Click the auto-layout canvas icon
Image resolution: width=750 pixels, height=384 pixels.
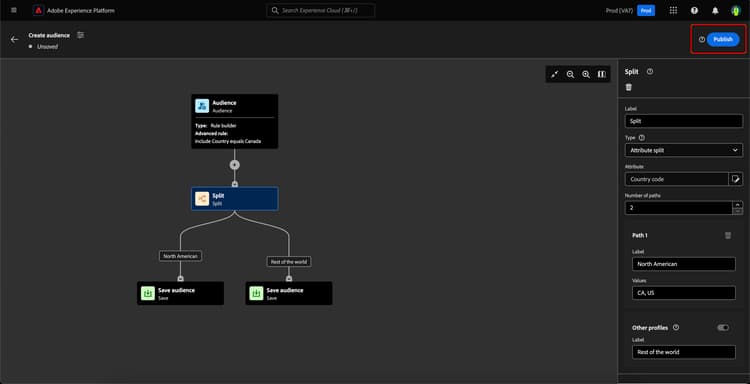click(554, 74)
